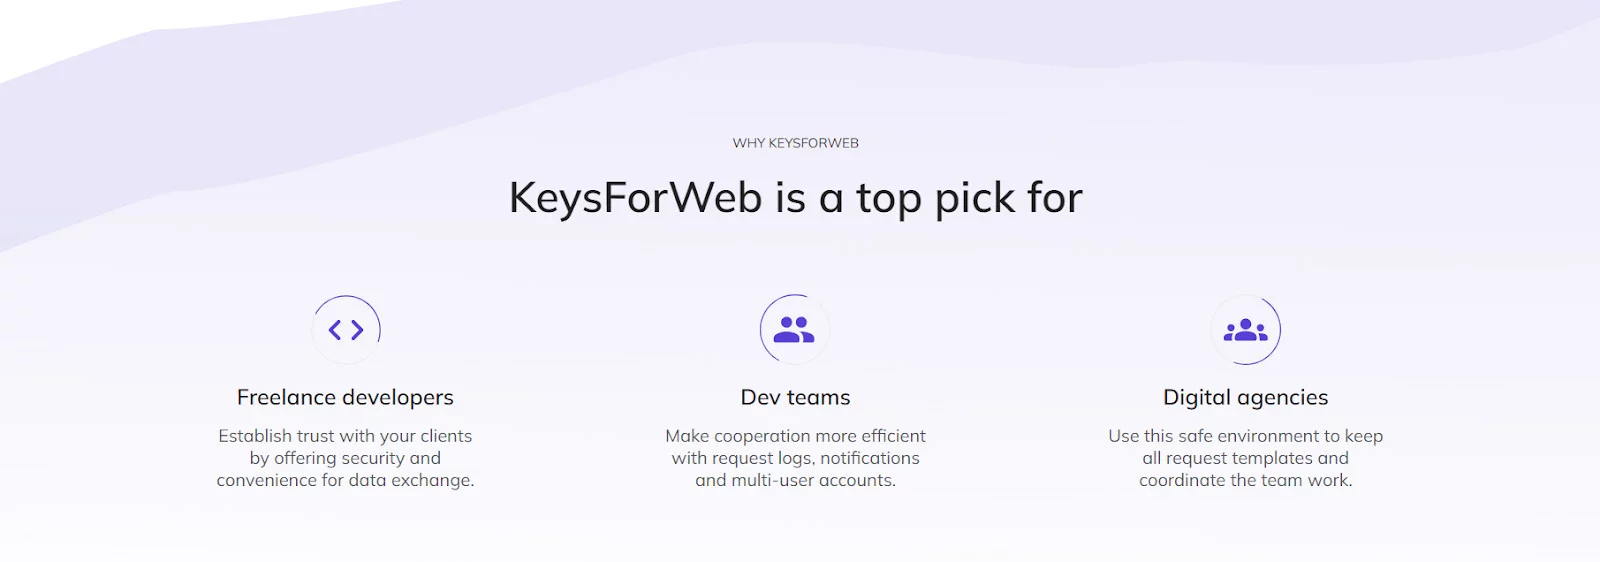Image resolution: width=1600 pixels, height=562 pixels.
Task: Click the three-person group icon for Digital agencies
Action: pos(1245,330)
